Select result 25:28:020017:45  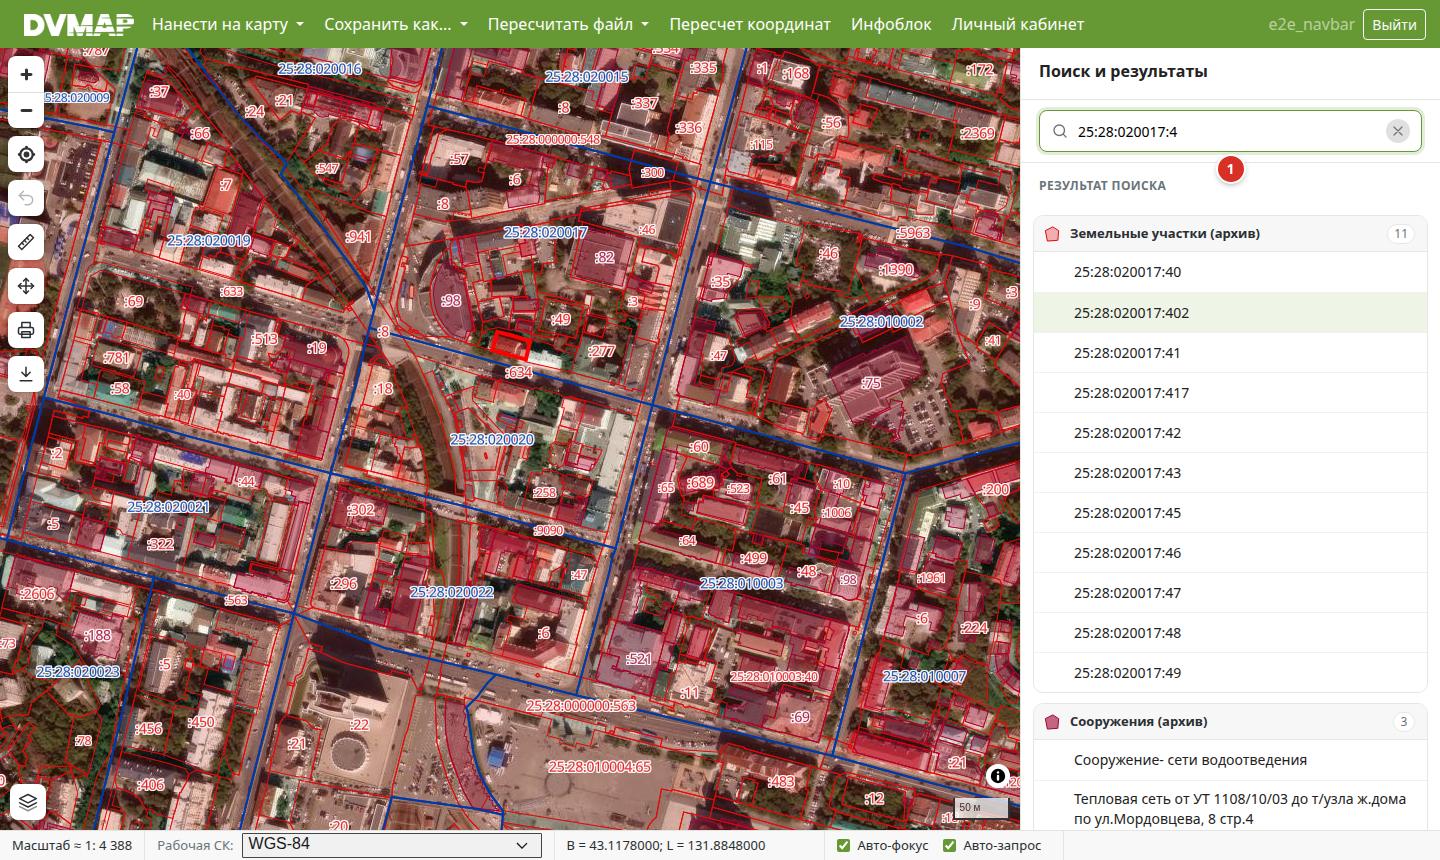pos(1230,513)
